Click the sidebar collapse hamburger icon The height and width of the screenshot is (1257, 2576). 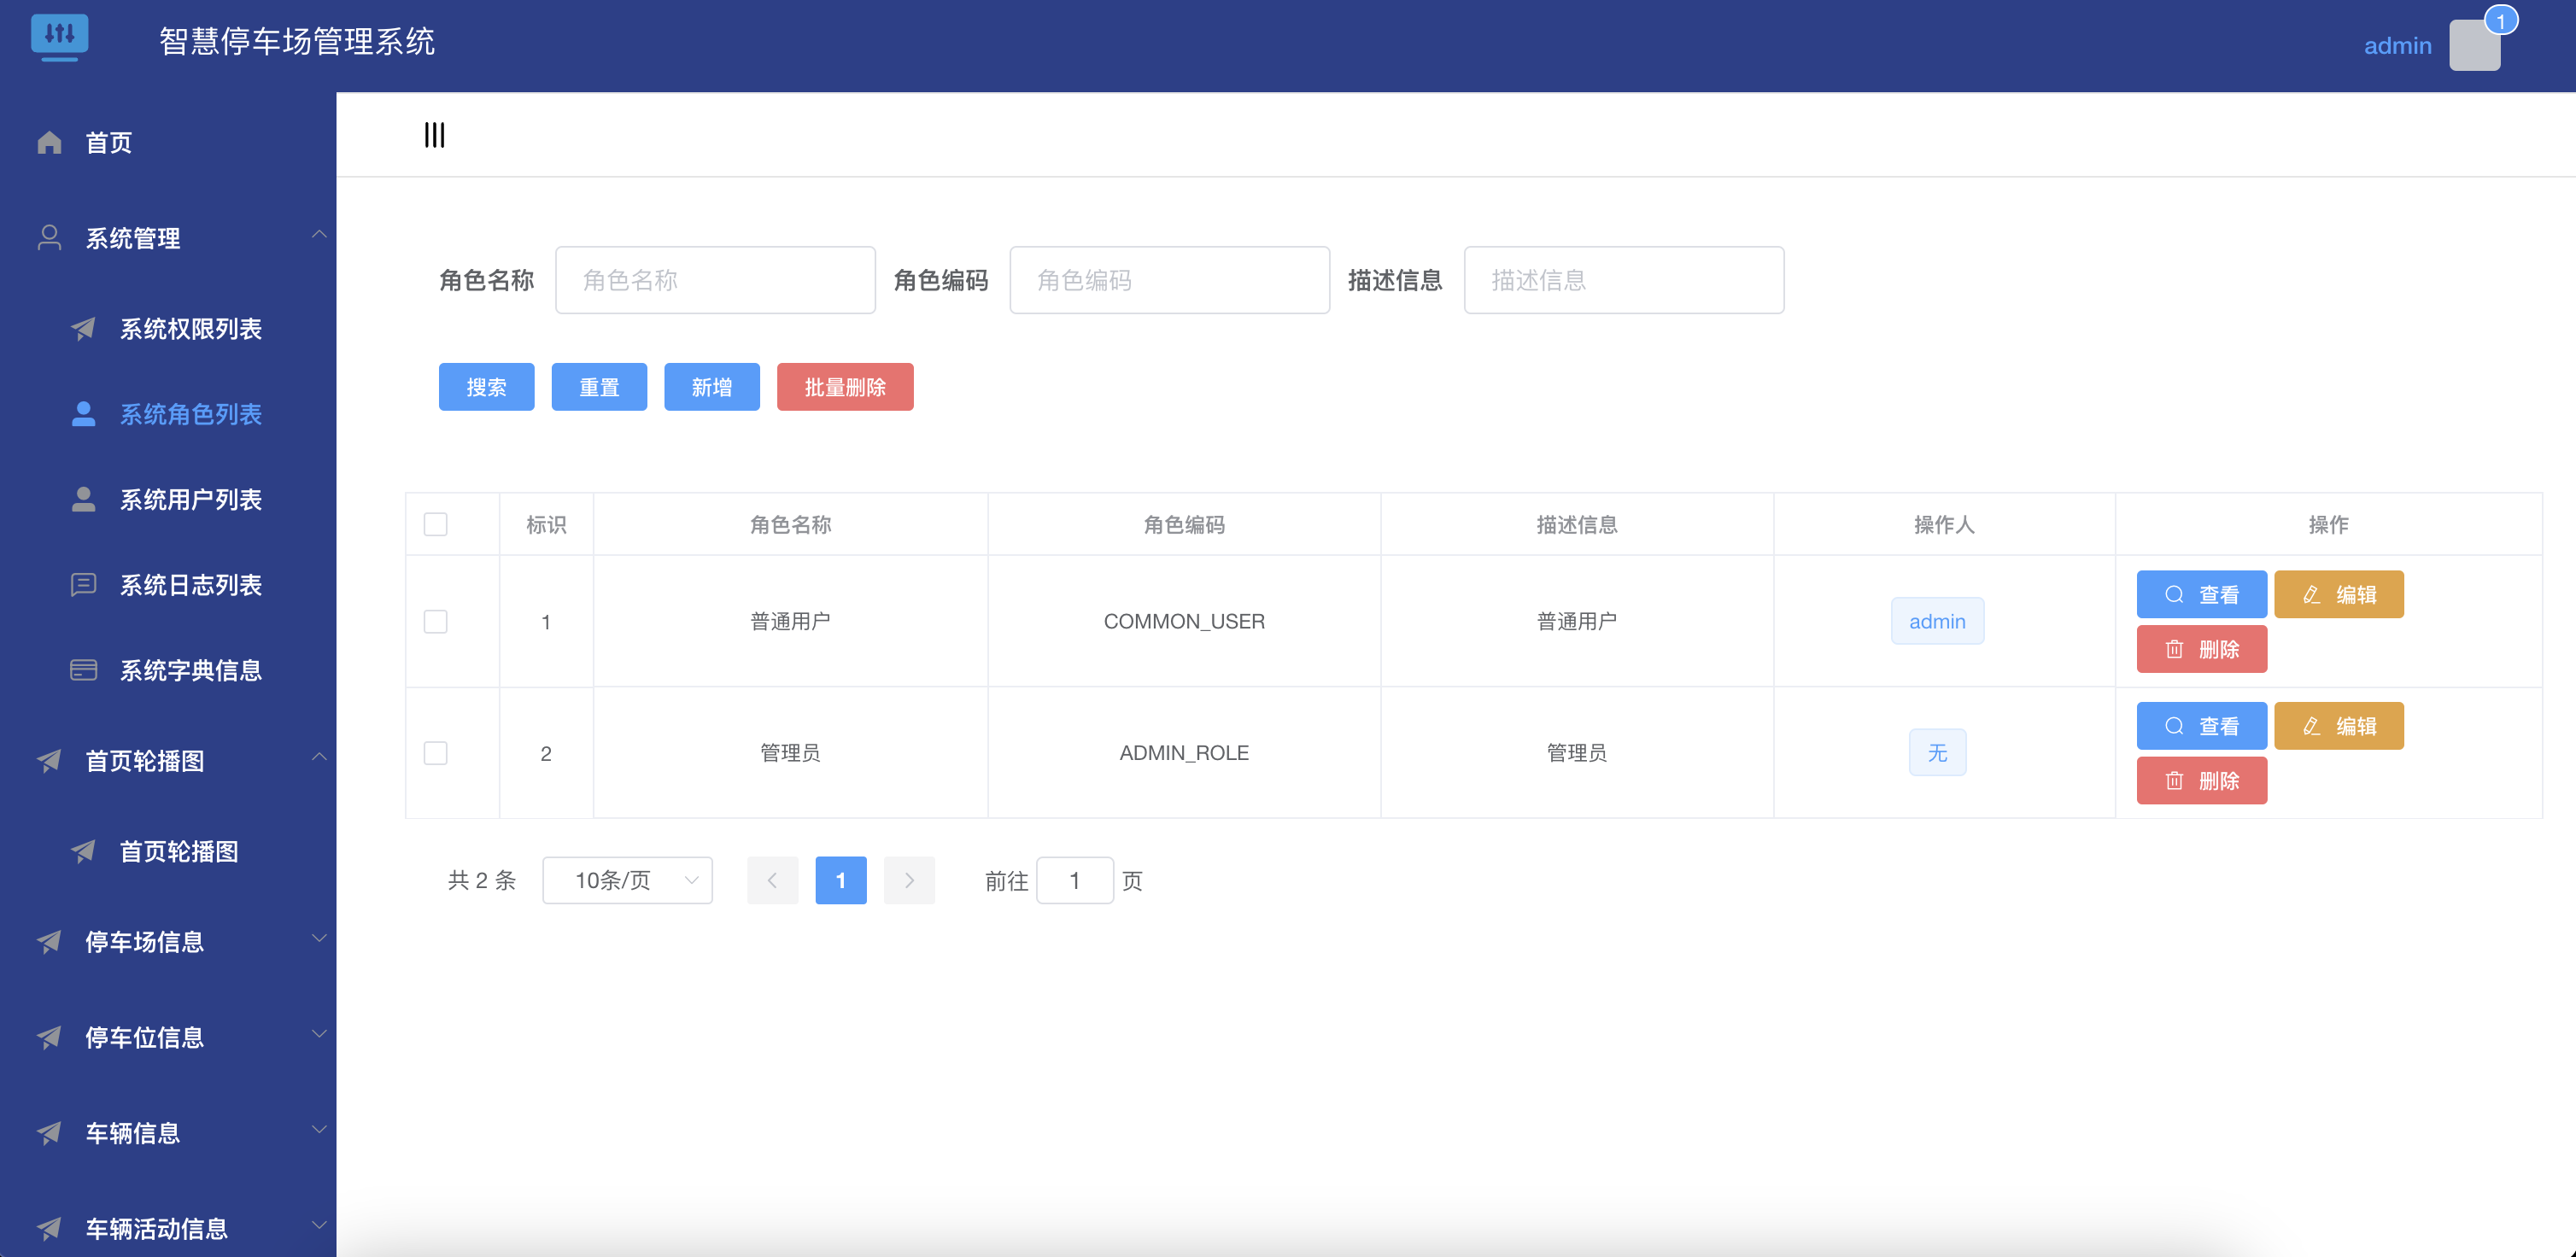point(434,135)
